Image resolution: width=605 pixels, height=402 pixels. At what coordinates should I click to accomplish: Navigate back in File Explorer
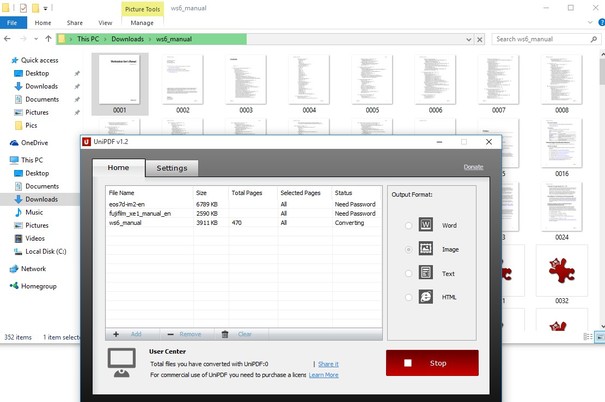tap(7, 39)
